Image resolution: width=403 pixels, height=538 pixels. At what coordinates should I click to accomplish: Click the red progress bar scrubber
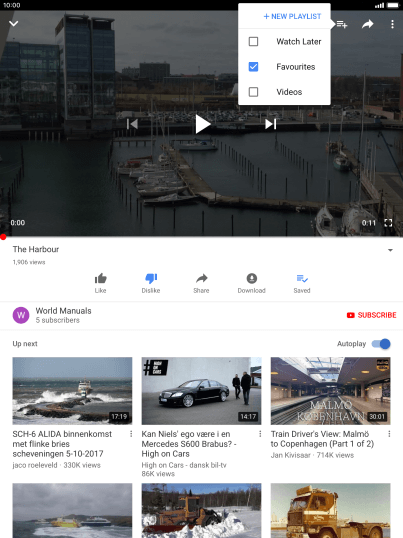point(3,237)
